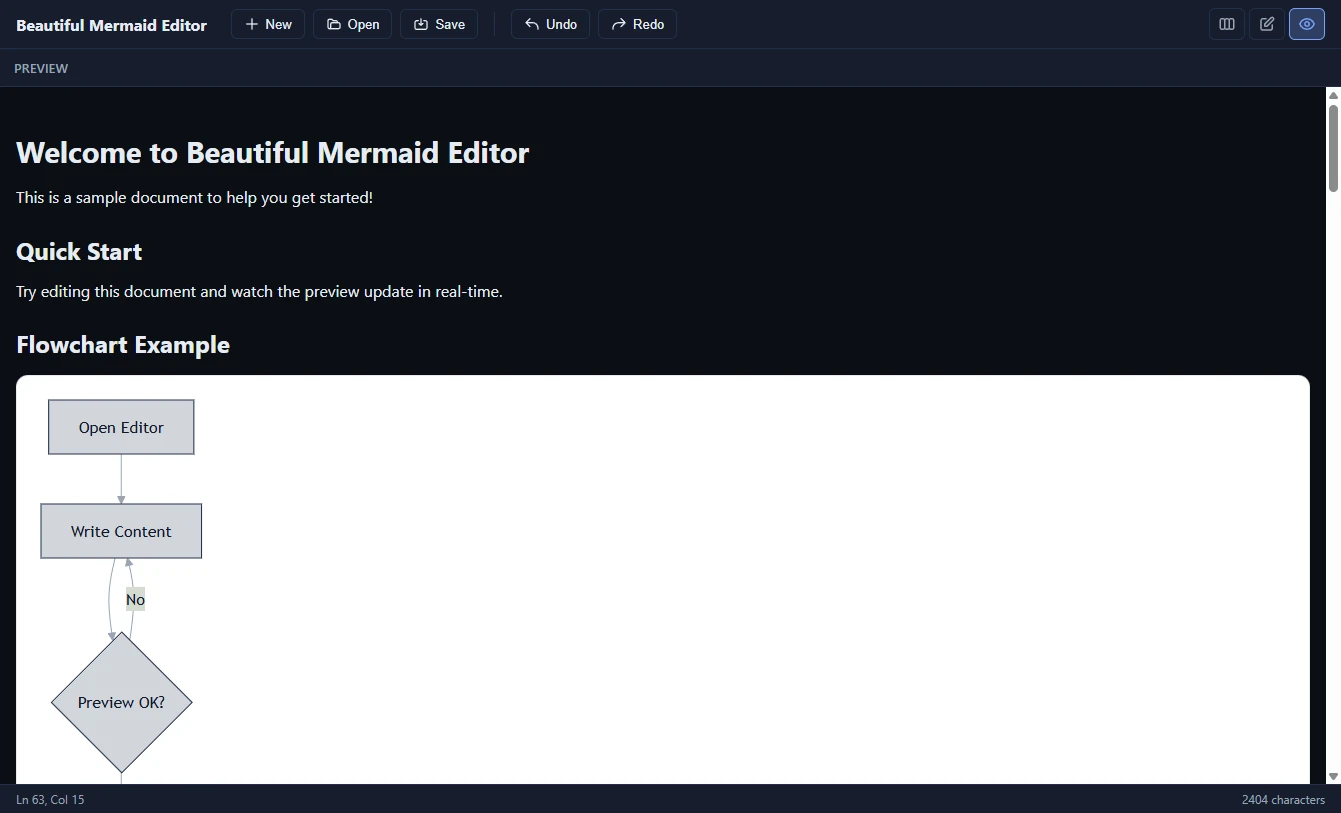The width and height of the screenshot is (1341, 813).
Task: Save the document using Save button
Action: coord(439,24)
